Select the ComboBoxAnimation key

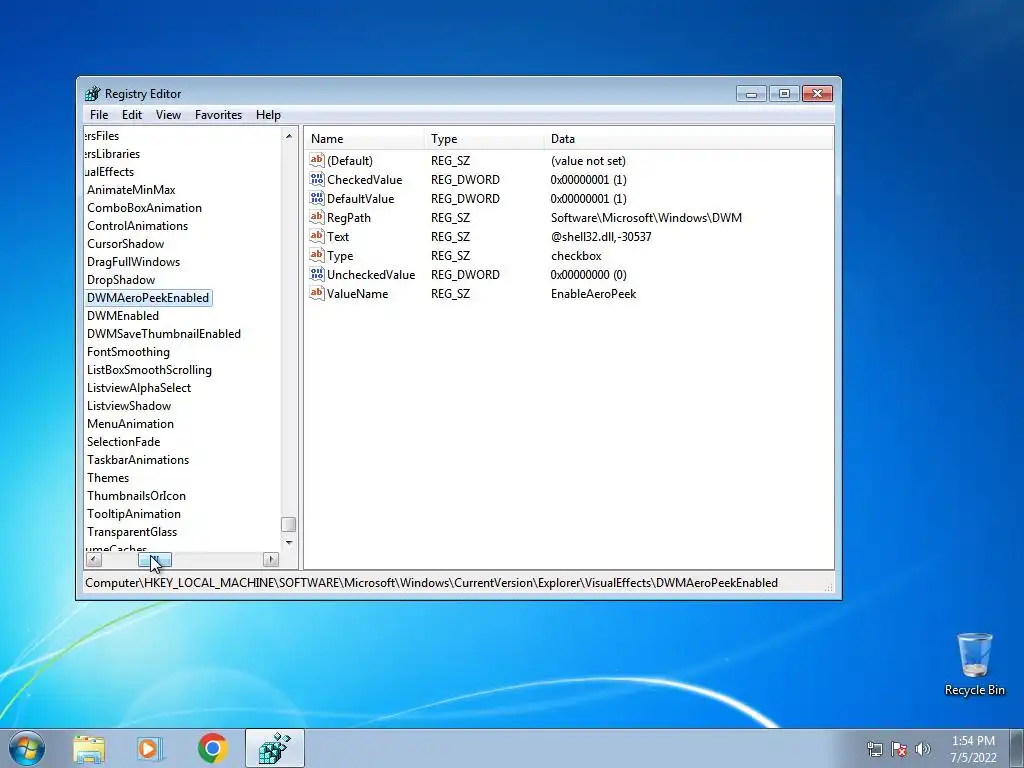[144, 208]
